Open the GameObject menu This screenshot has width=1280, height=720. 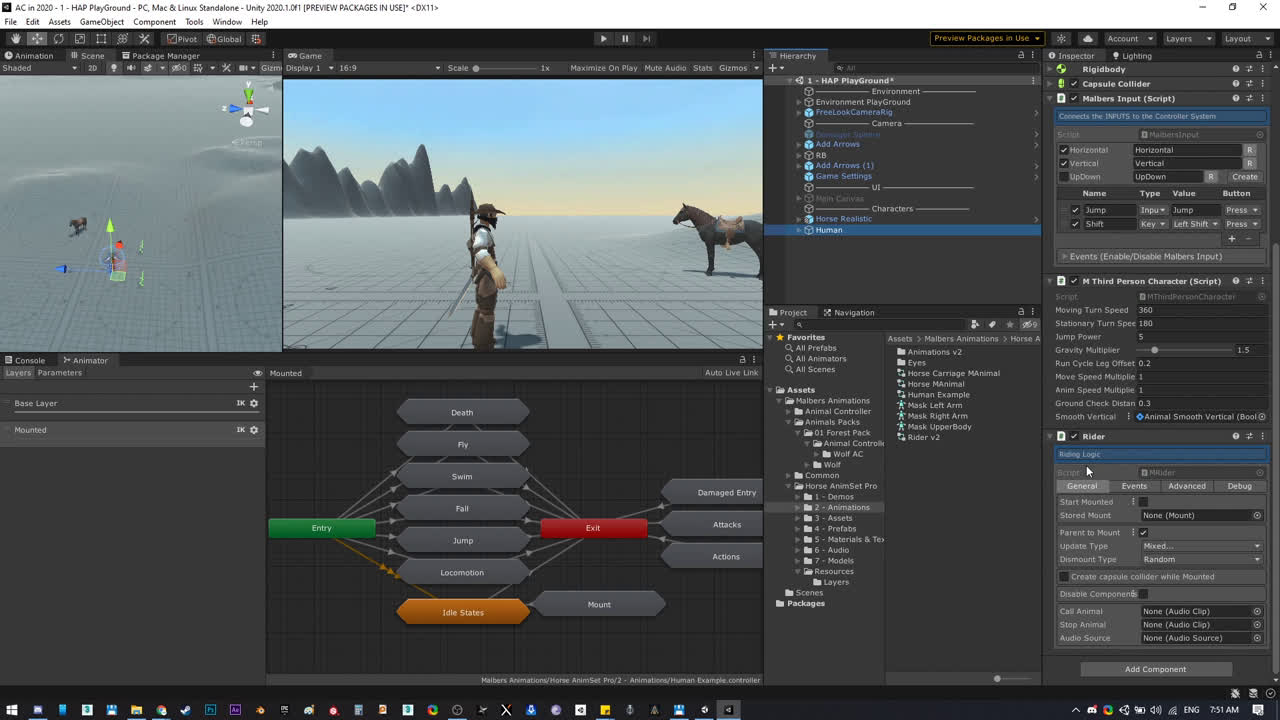tap(101, 22)
